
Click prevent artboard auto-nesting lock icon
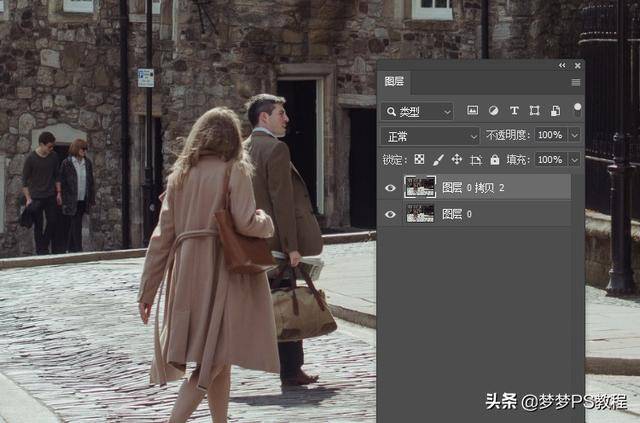476,160
